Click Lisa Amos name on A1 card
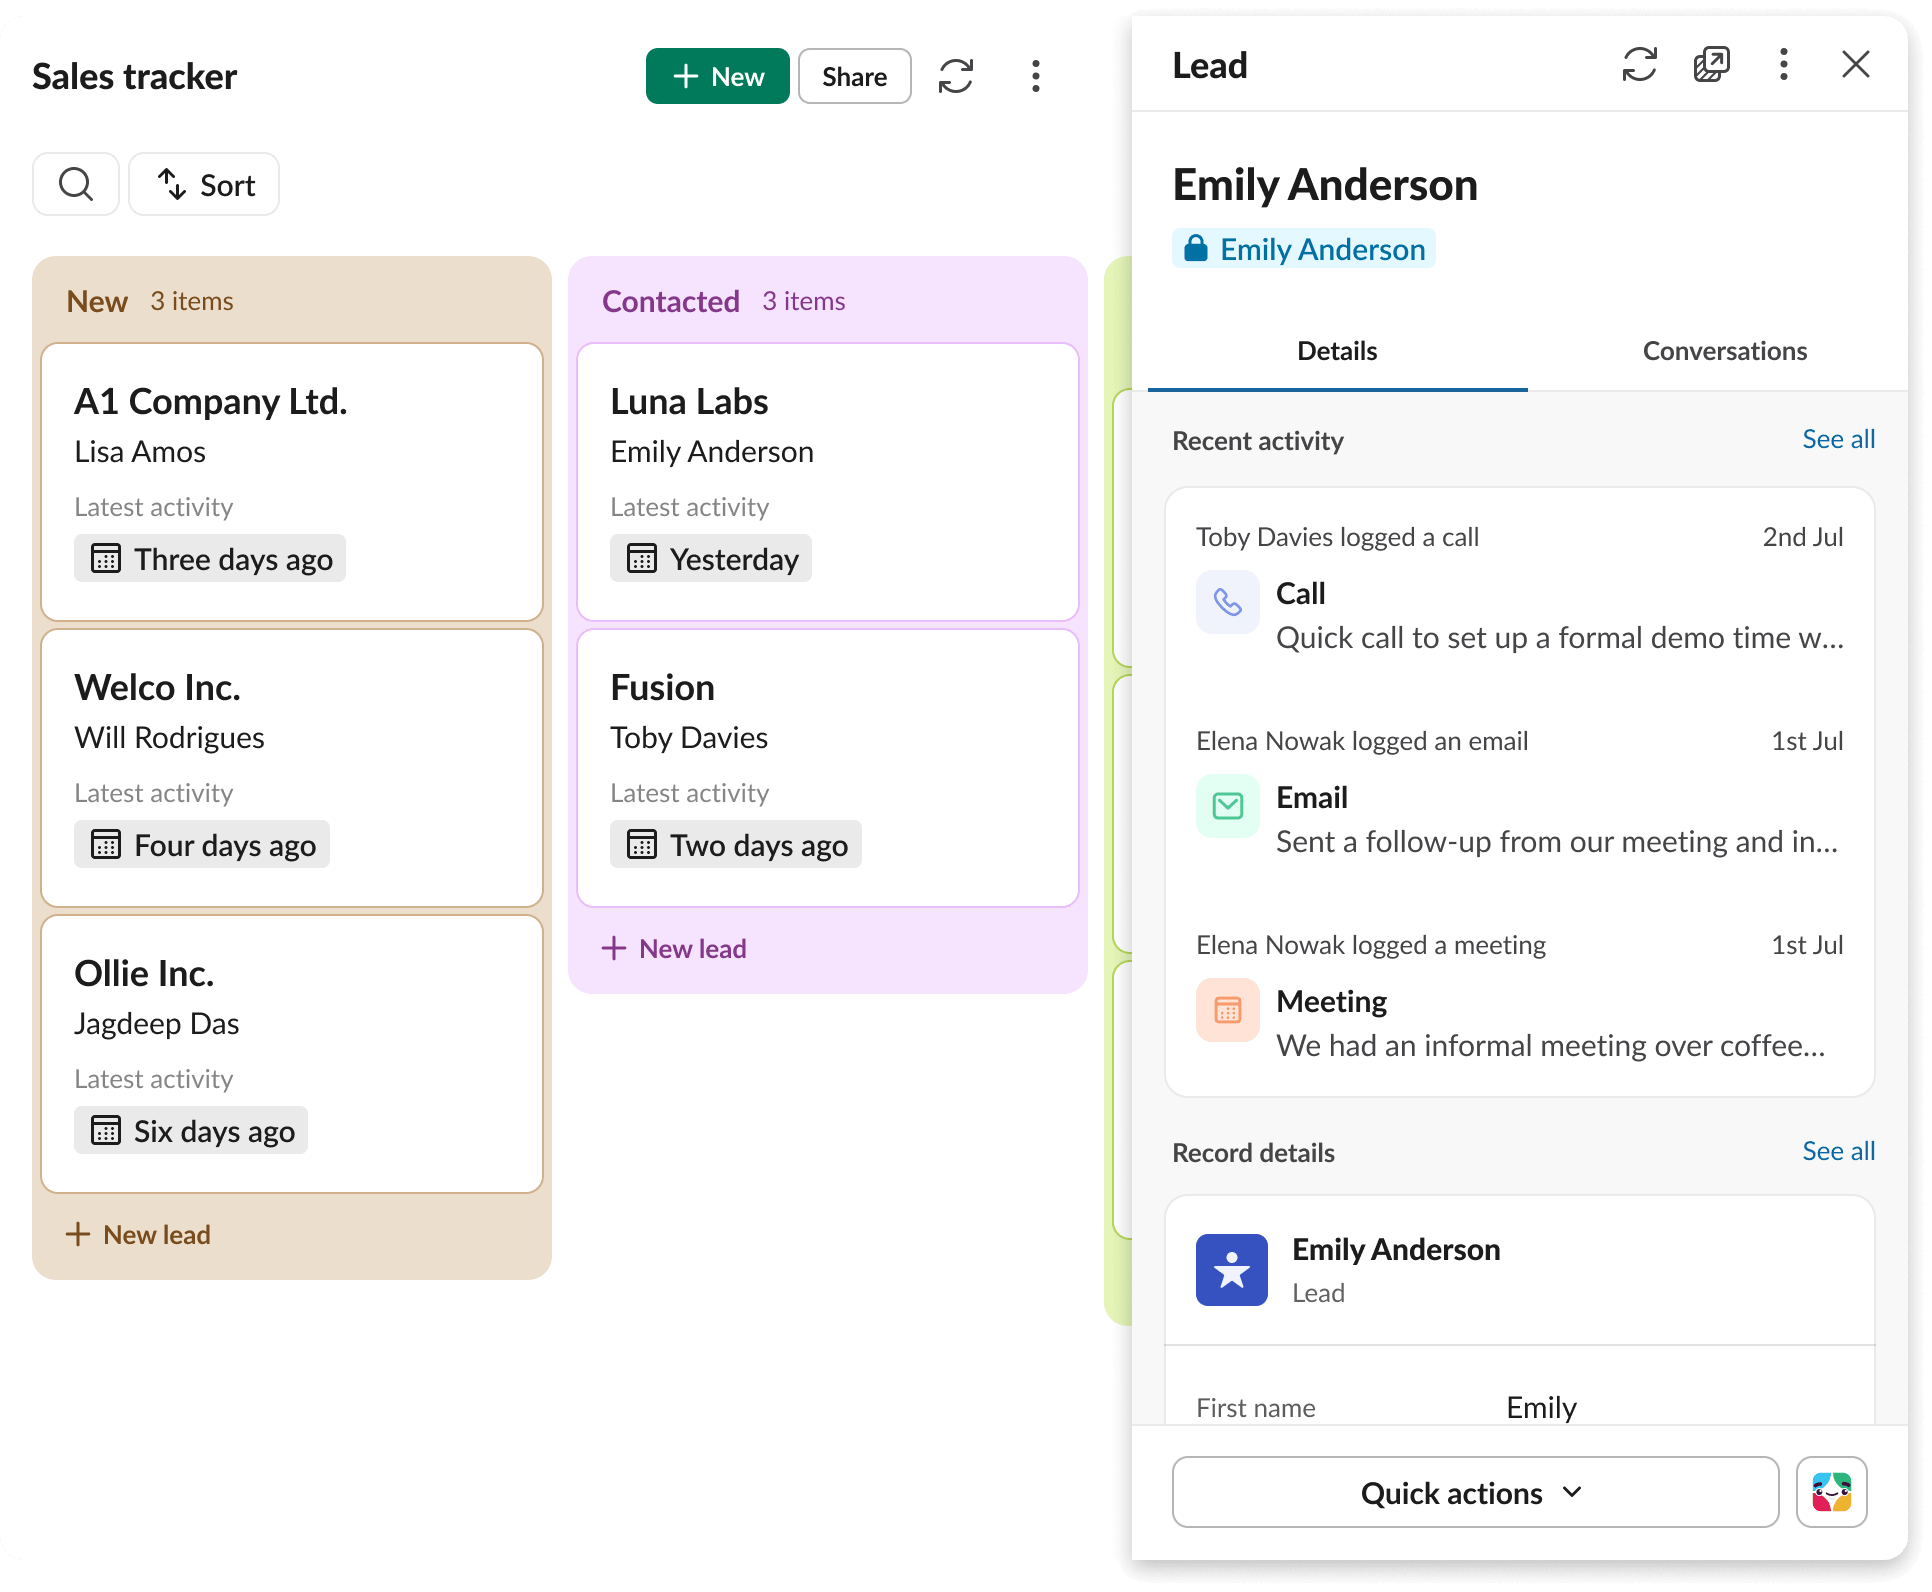Viewport: 1932px width, 1592px height. point(140,452)
